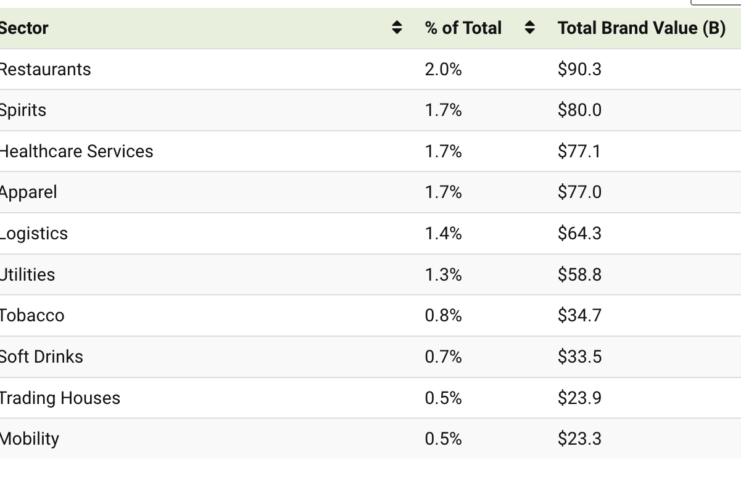This screenshot has height=486, width=741.
Task: Click the Sector column sort arrows icon
Action: point(397,28)
